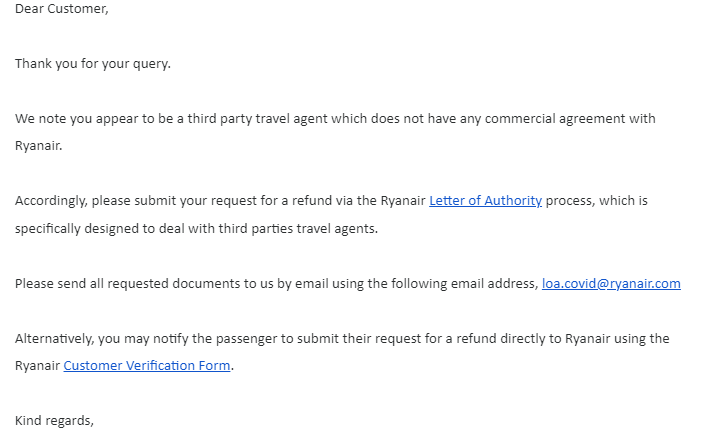Open the Letter of Authority link
Image resolution: width=702 pixels, height=430 pixels.
485,201
